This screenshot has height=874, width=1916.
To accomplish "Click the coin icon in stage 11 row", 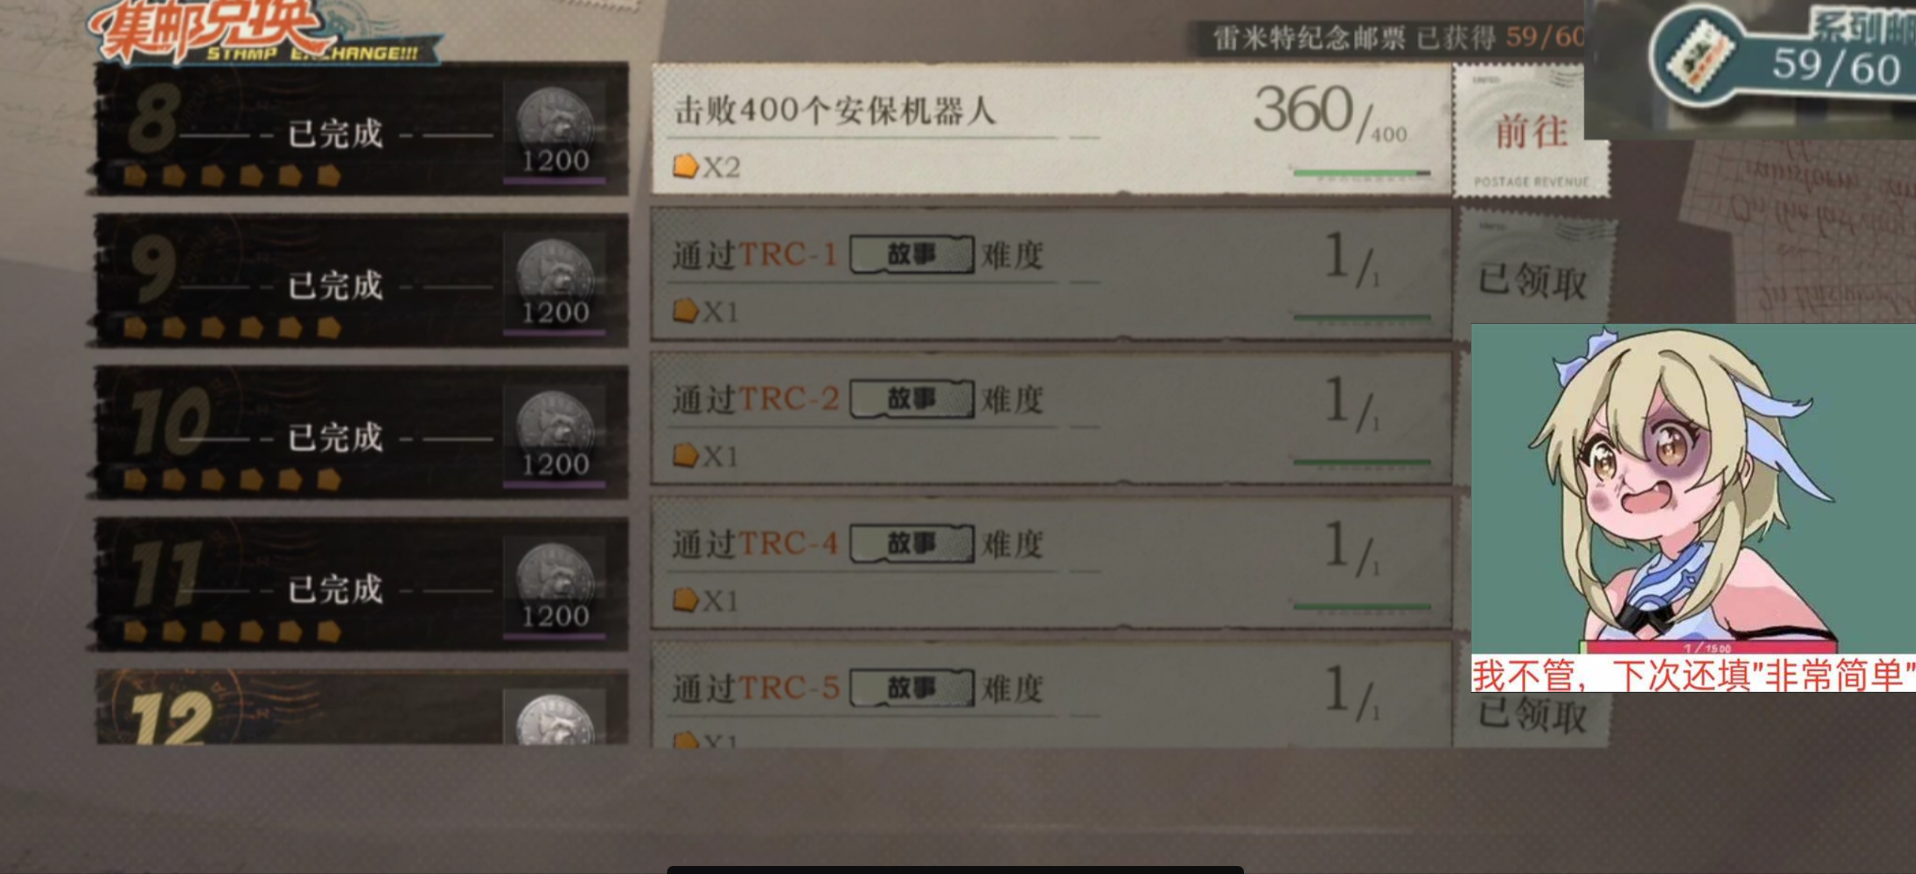I will pyautogui.click(x=555, y=576).
